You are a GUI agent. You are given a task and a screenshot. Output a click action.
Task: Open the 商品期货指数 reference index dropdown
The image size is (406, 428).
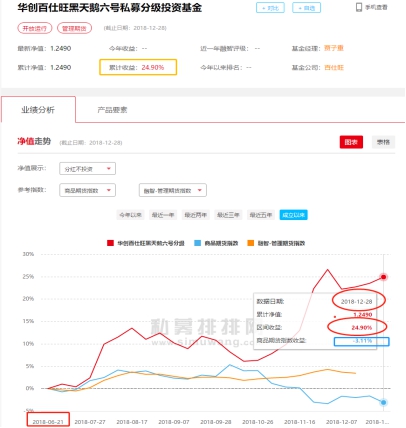(x=88, y=190)
